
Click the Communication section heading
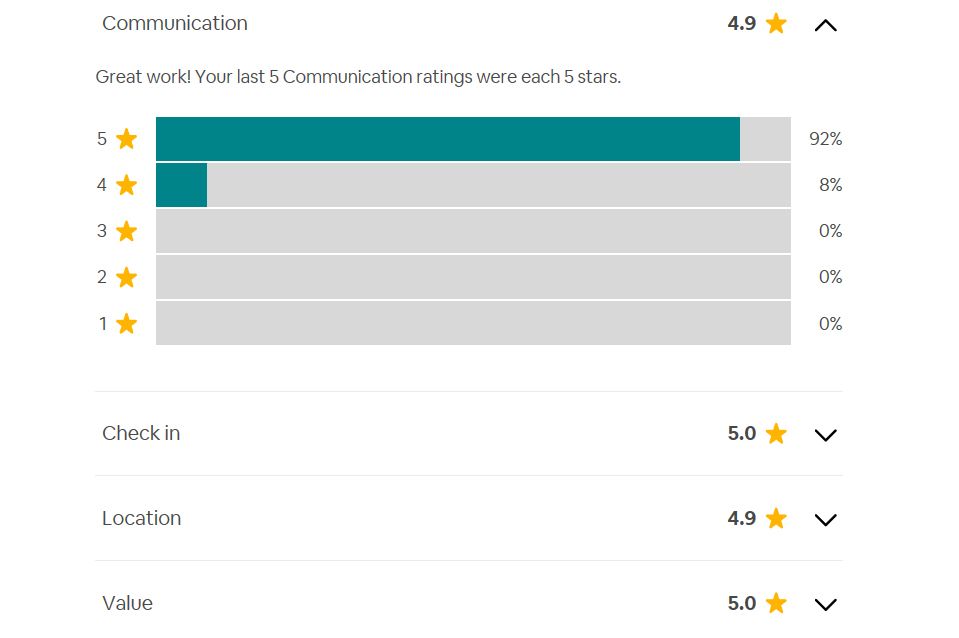175,24
